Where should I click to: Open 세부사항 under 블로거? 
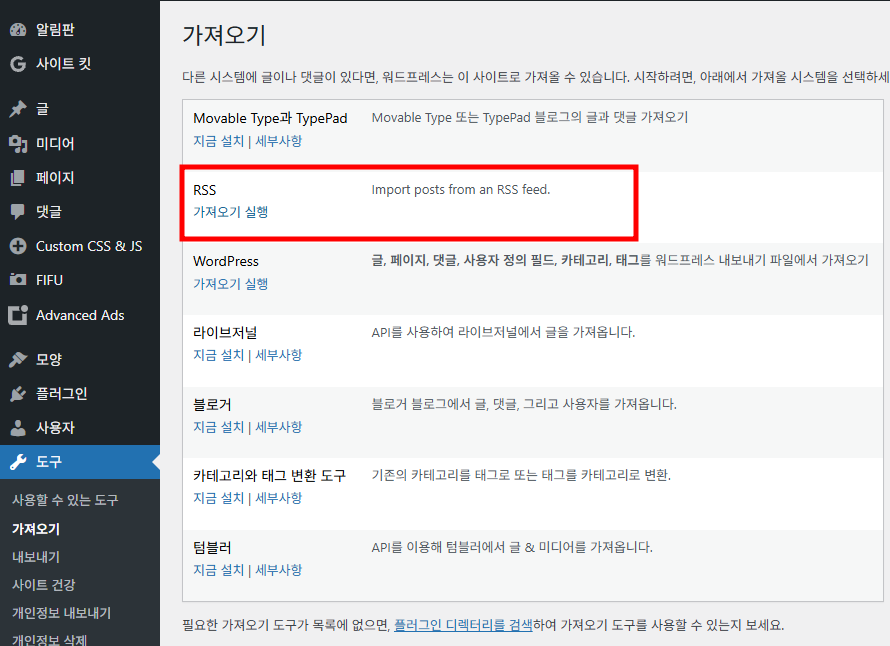(x=279, y=427)
